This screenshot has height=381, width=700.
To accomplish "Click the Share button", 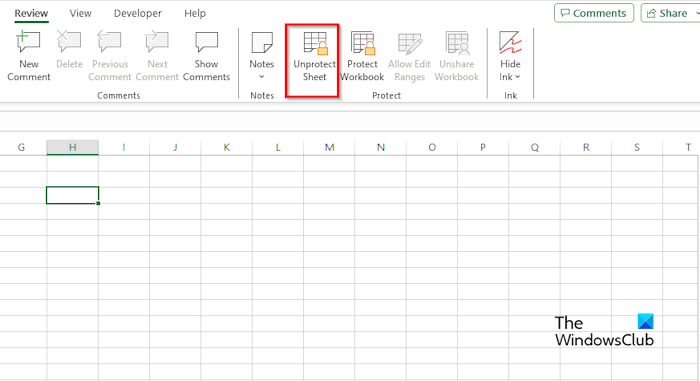I will (x=670, y=13).
